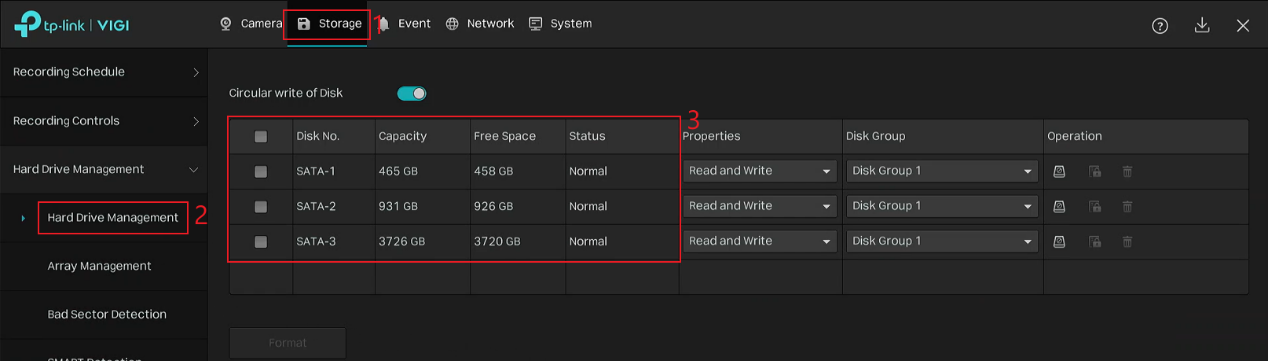Screen dimensions: 1268x361
Task: Open Disk Group dropdown for SATA-3
Action: coord(942,241)
